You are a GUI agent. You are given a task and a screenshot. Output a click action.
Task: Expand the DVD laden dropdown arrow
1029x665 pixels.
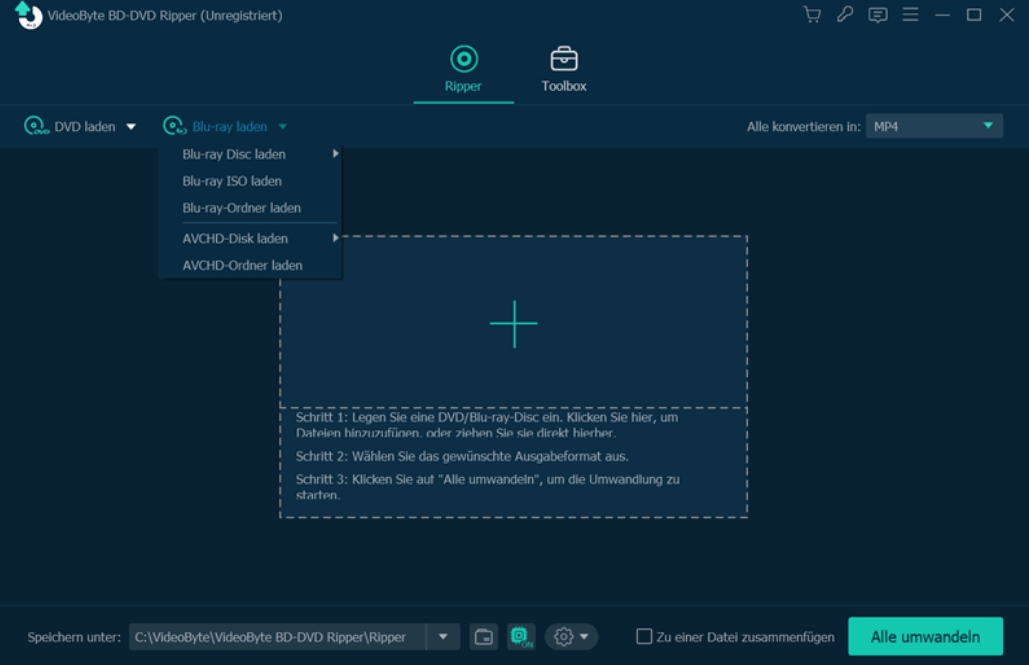click(131, 127)
